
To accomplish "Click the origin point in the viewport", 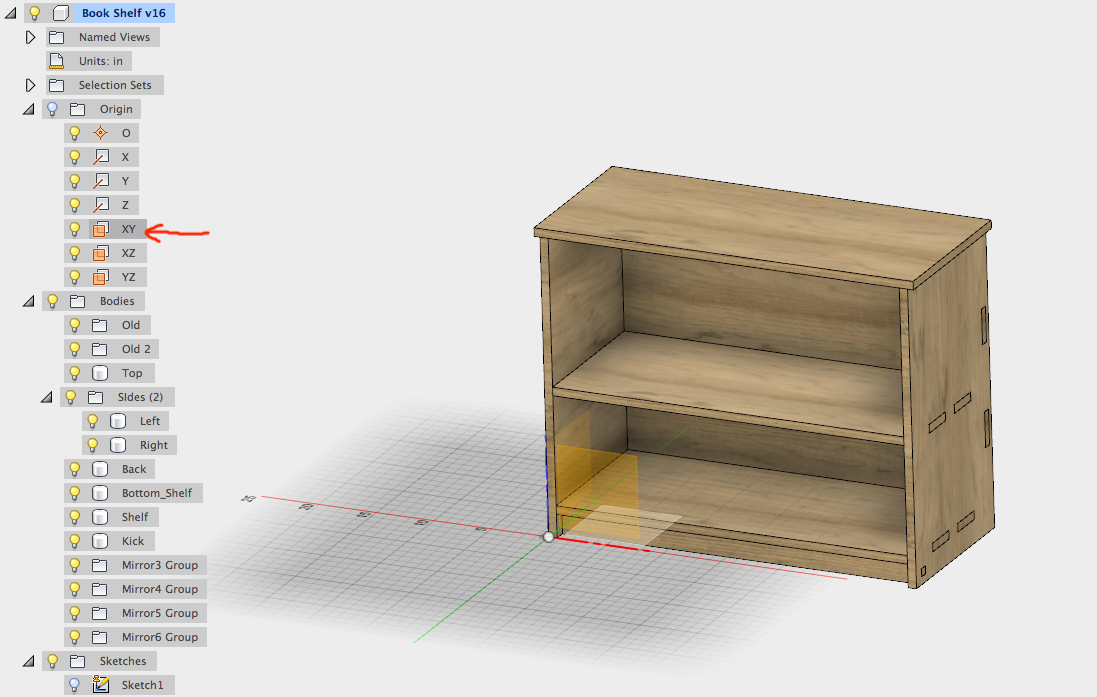I will coord(549,536).
